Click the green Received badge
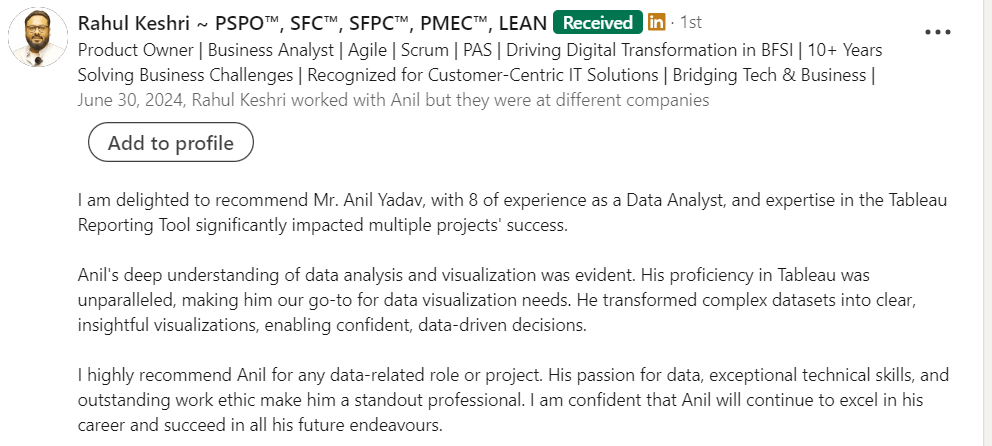 pyautogui.click(x=598, y=22)
